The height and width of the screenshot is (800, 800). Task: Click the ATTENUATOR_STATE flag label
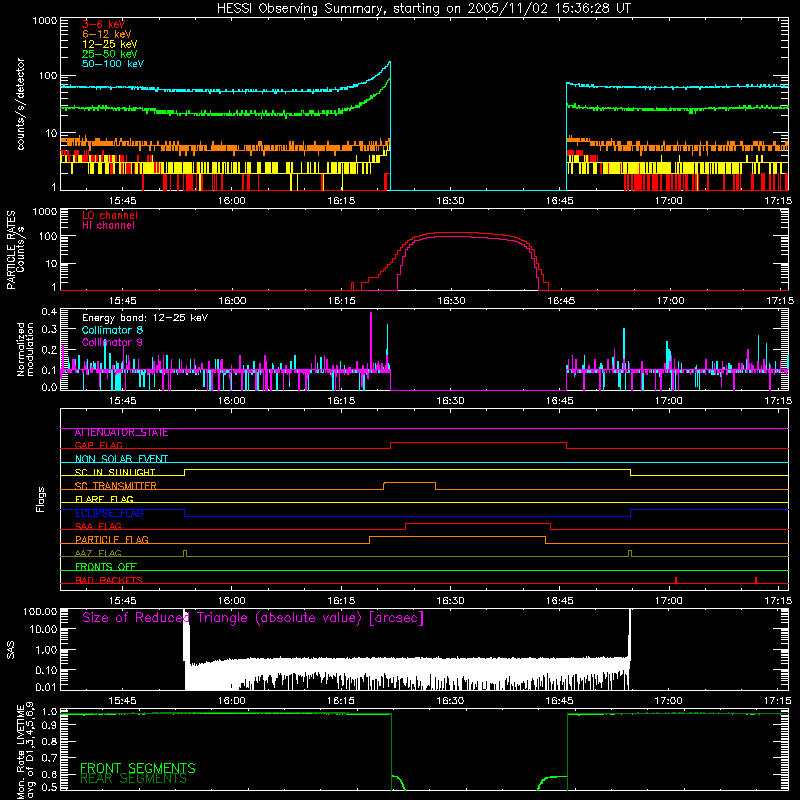point(121,433)
